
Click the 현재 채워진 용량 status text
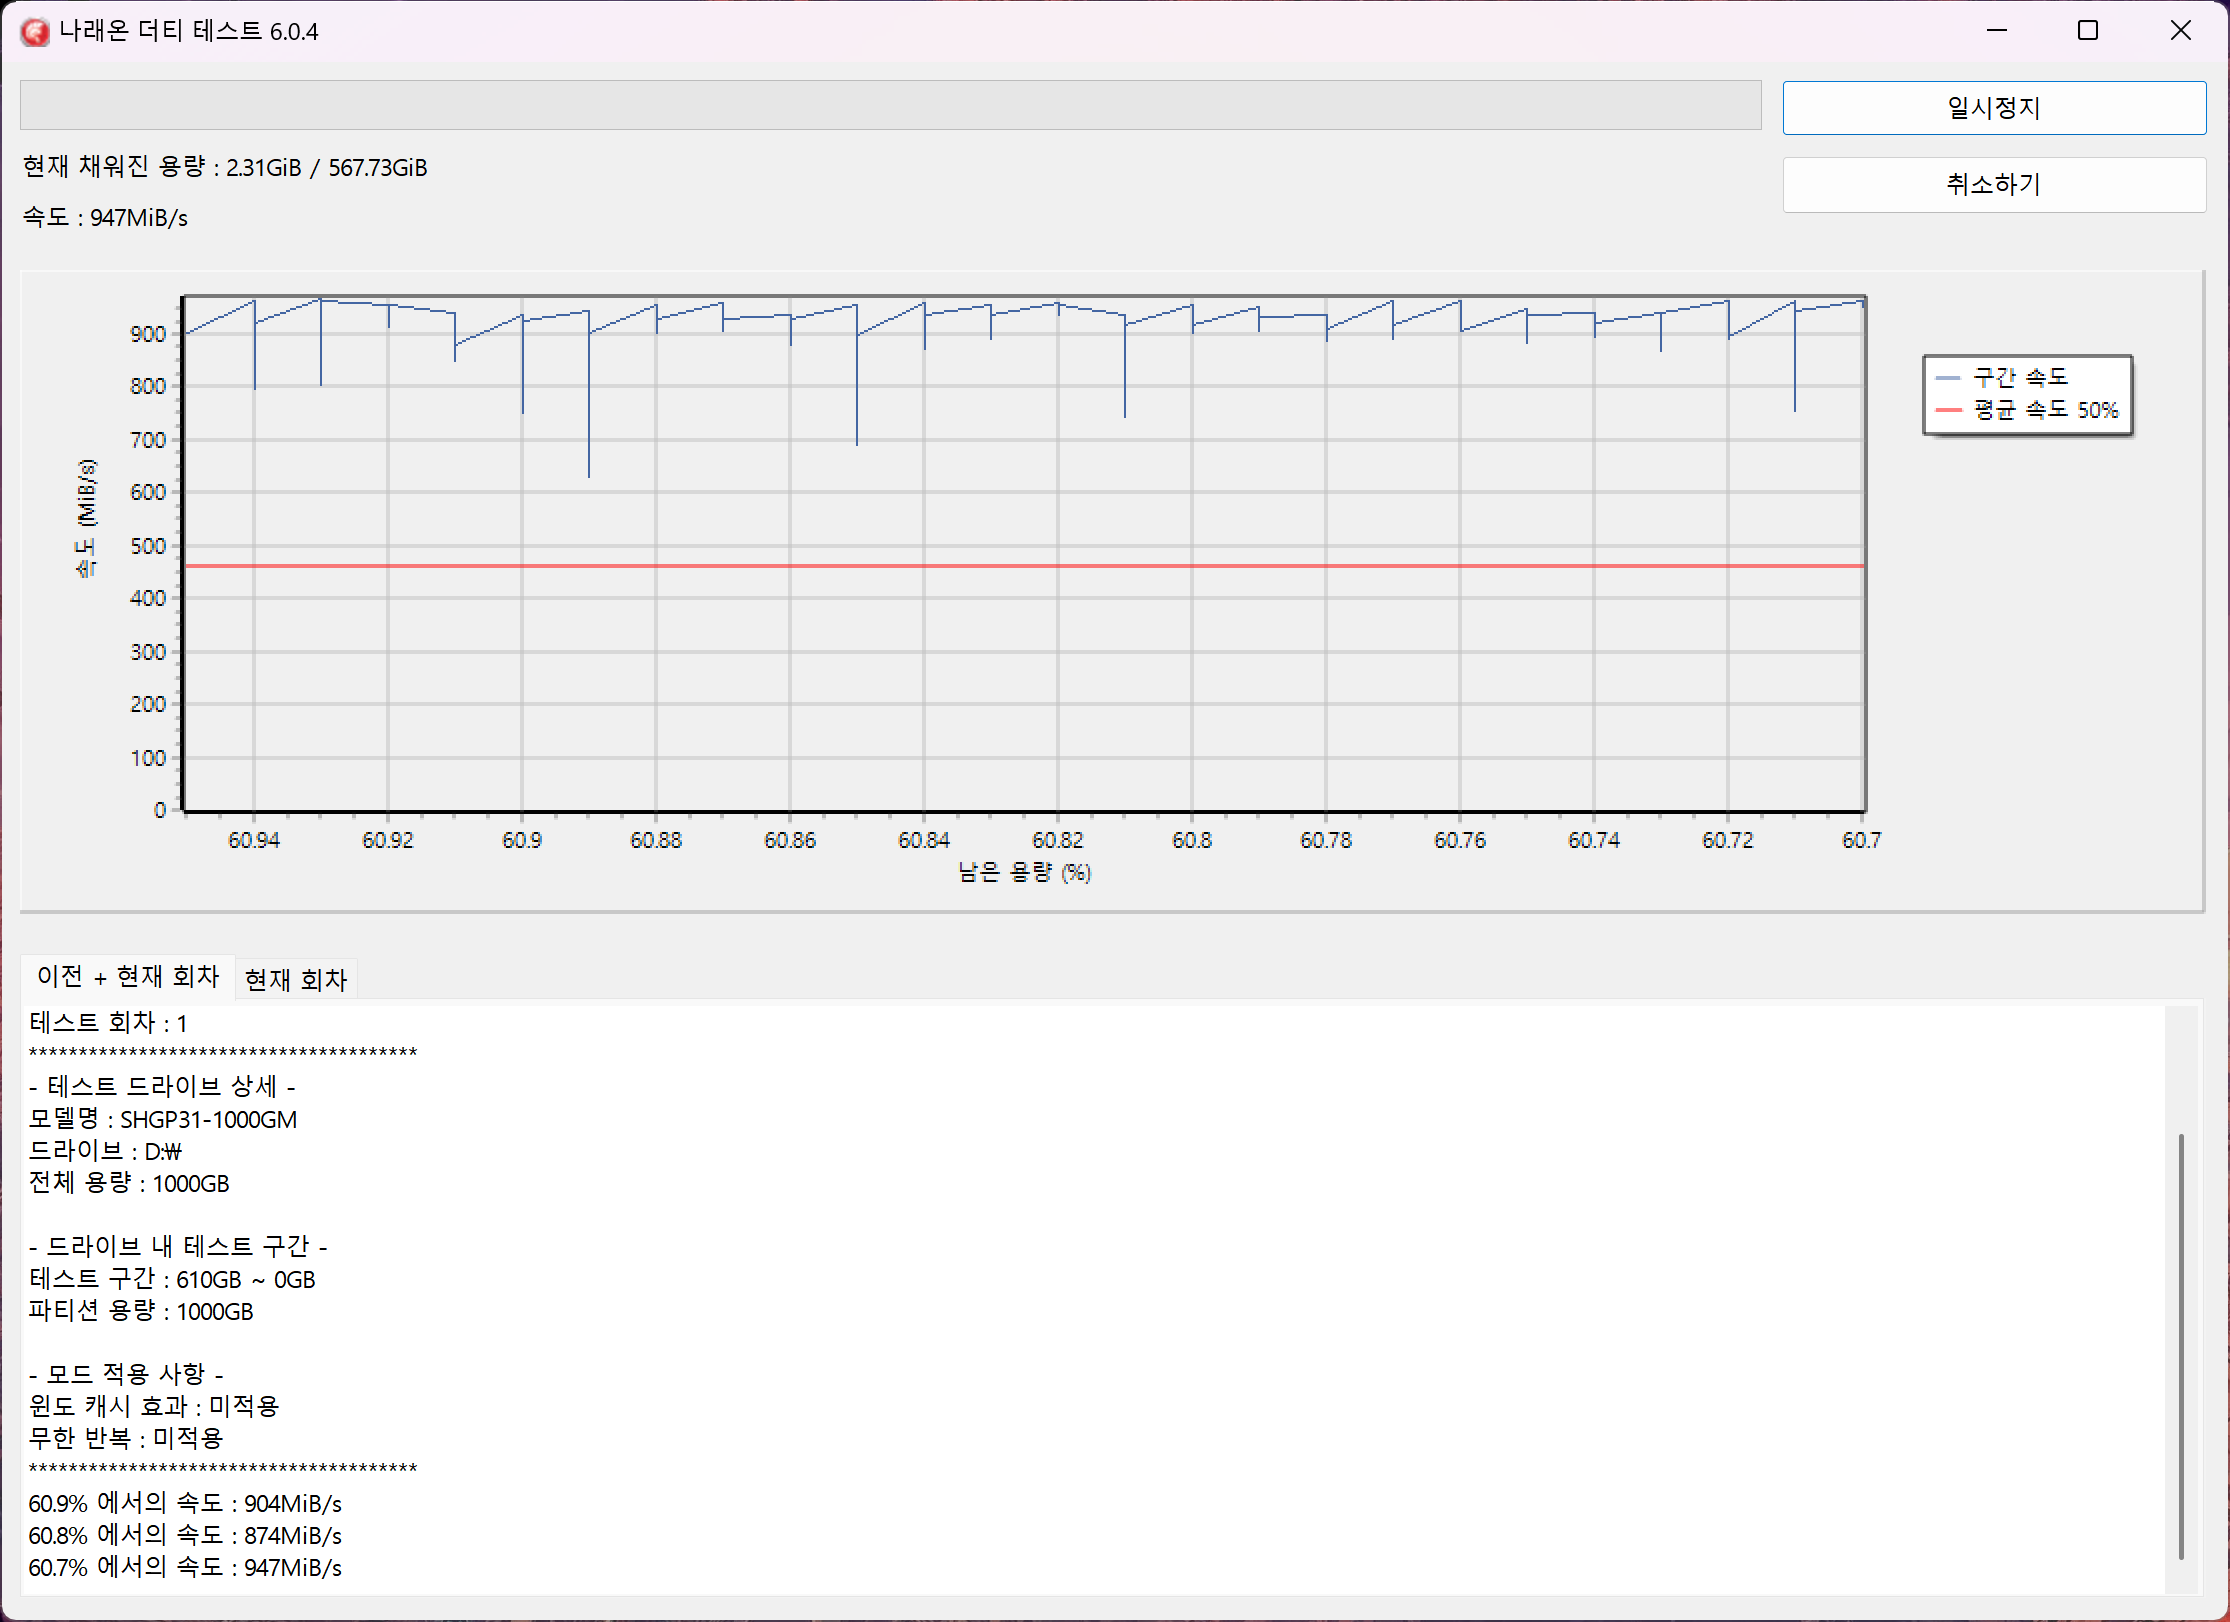(x=225, y=167)
